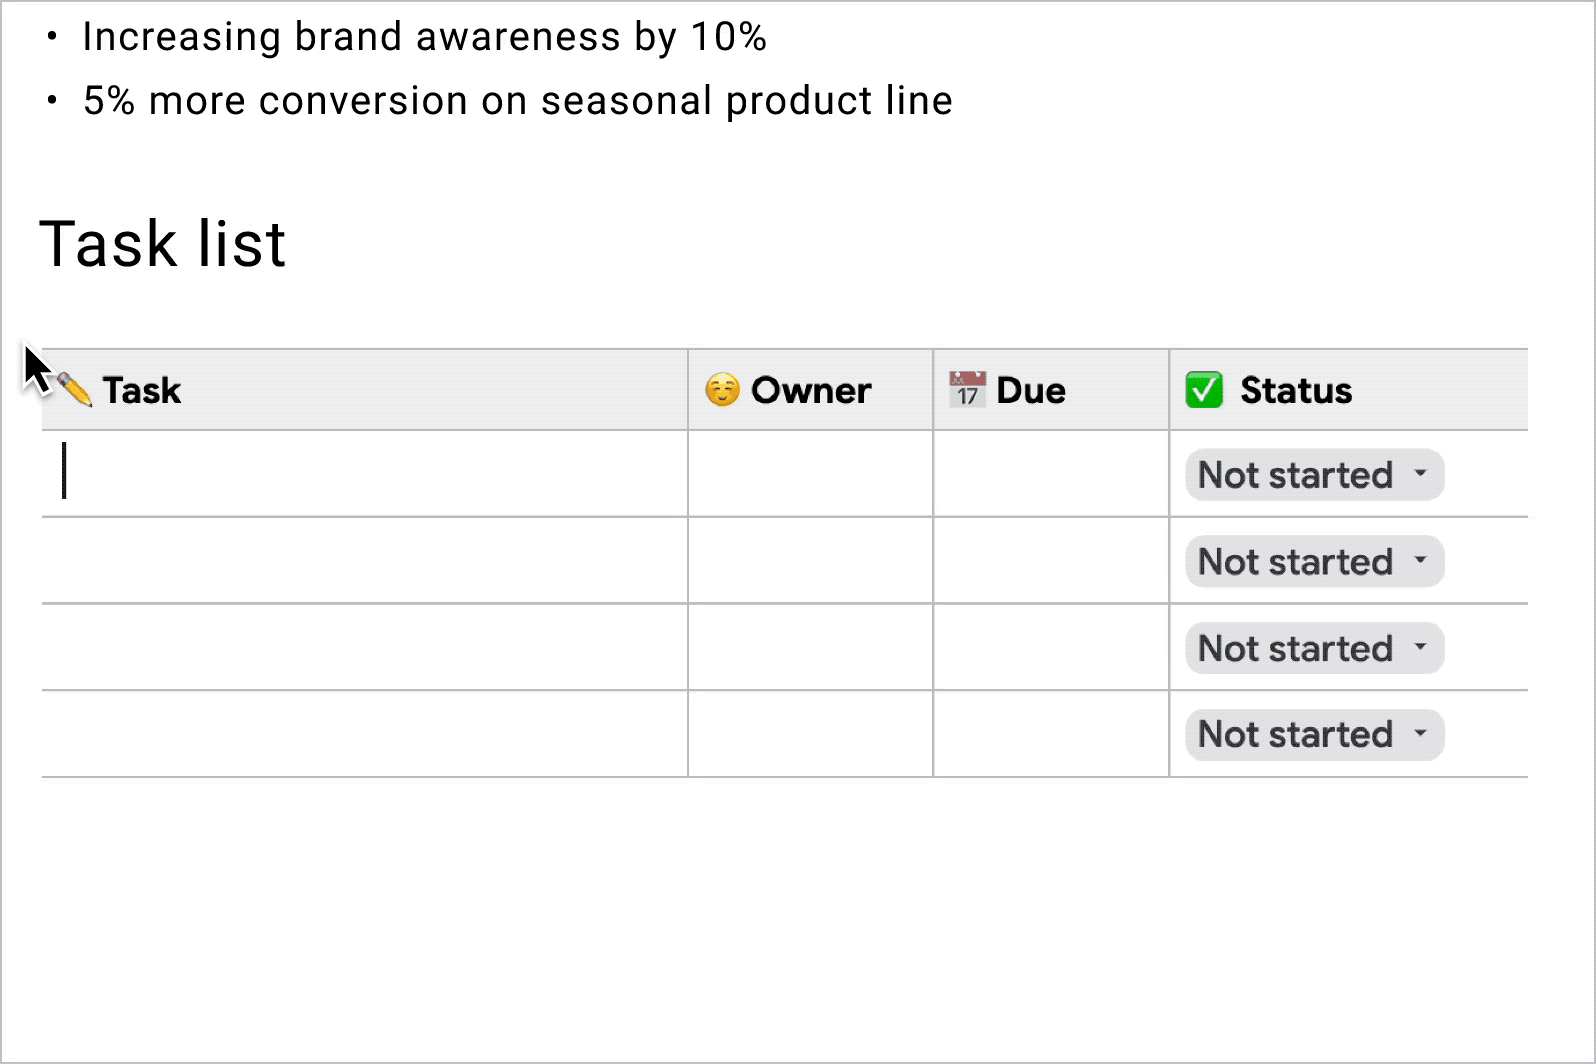Click the "Increasing brand awareness by 10%" bullet

coord(424,37)
